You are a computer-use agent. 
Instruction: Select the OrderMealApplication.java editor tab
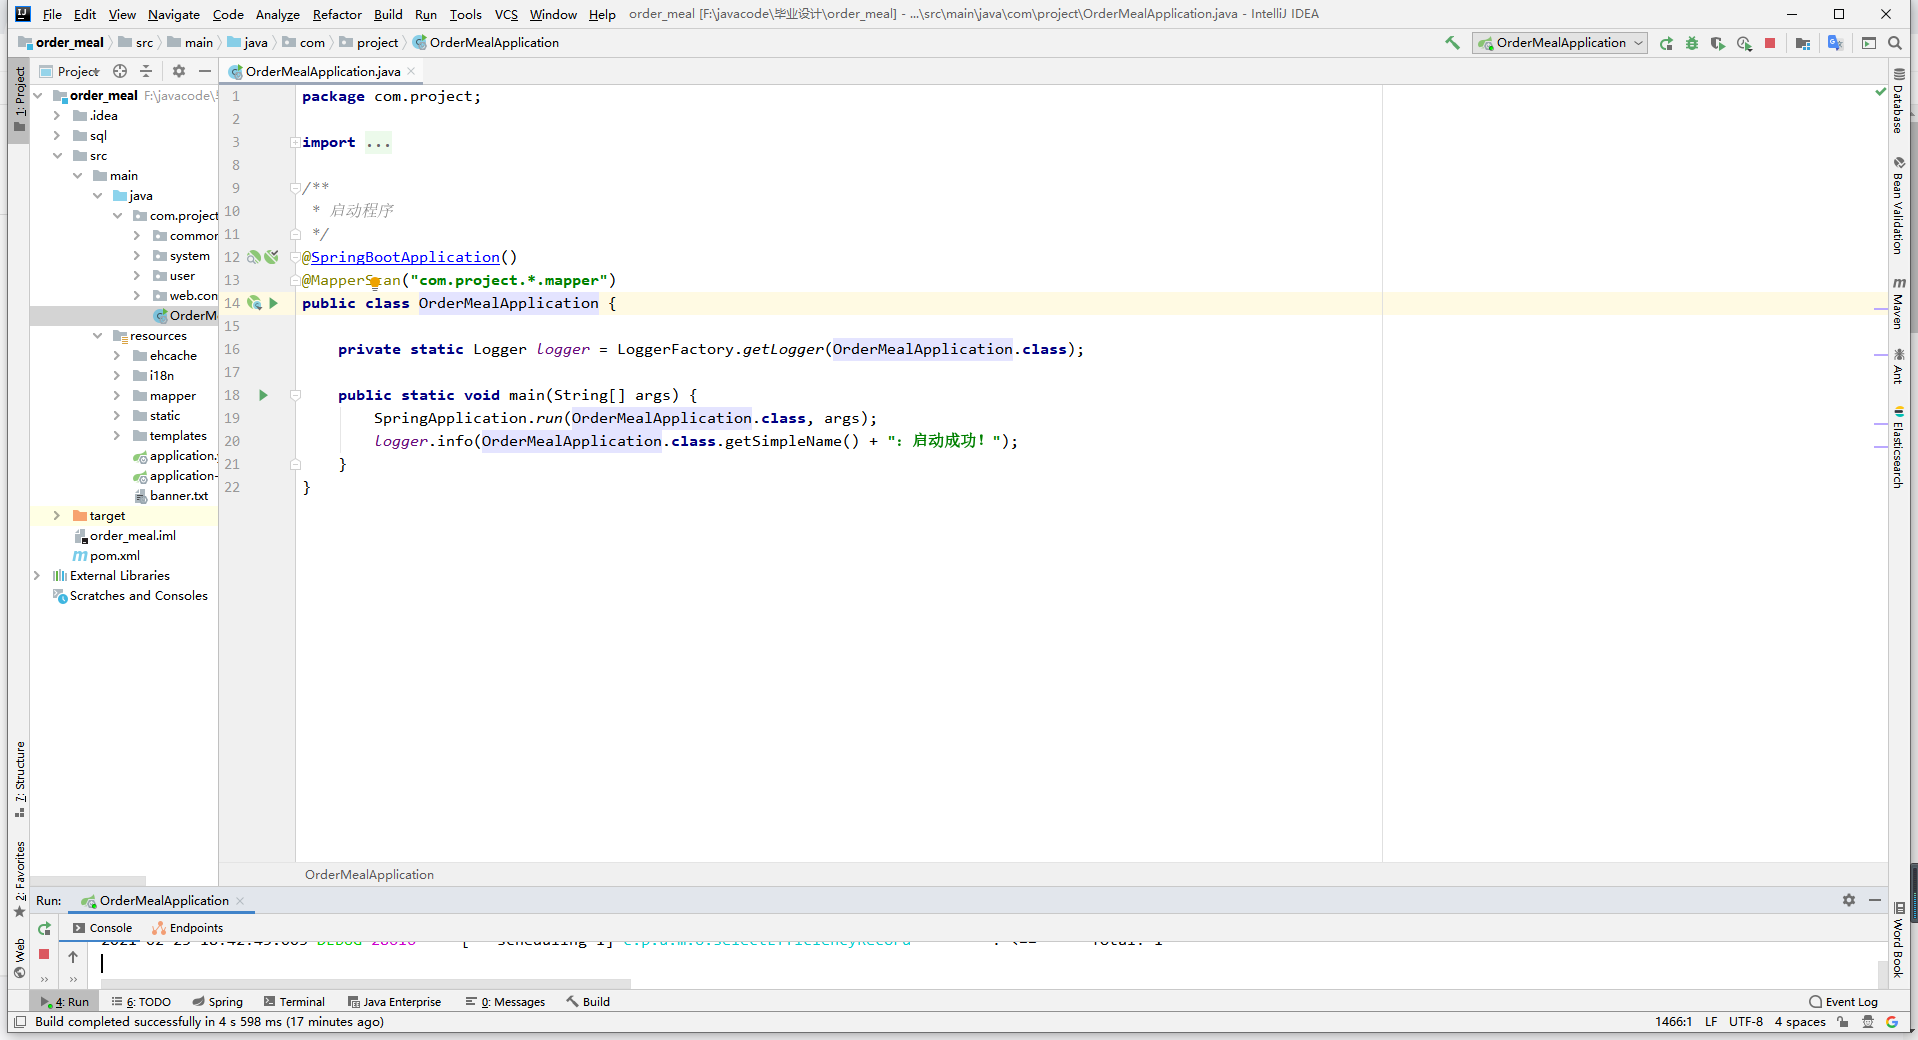[322, 71]
